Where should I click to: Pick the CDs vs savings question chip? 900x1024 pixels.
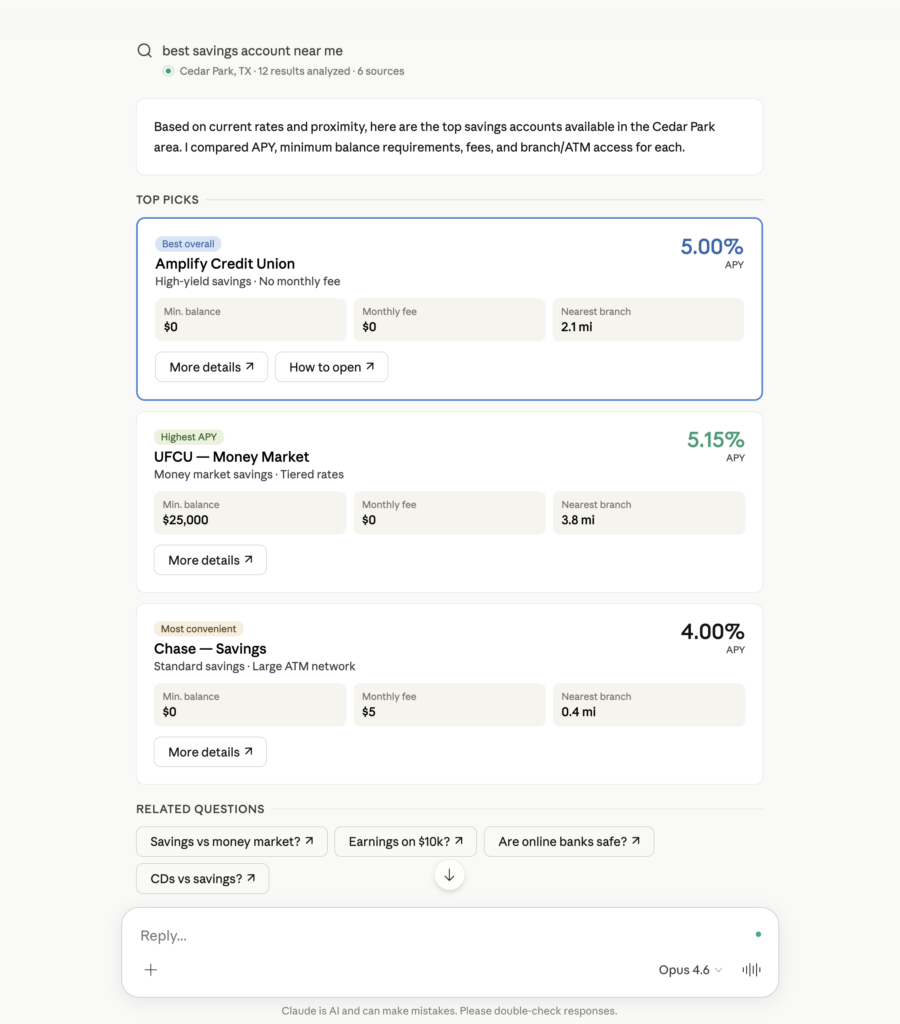pos(202,879)
